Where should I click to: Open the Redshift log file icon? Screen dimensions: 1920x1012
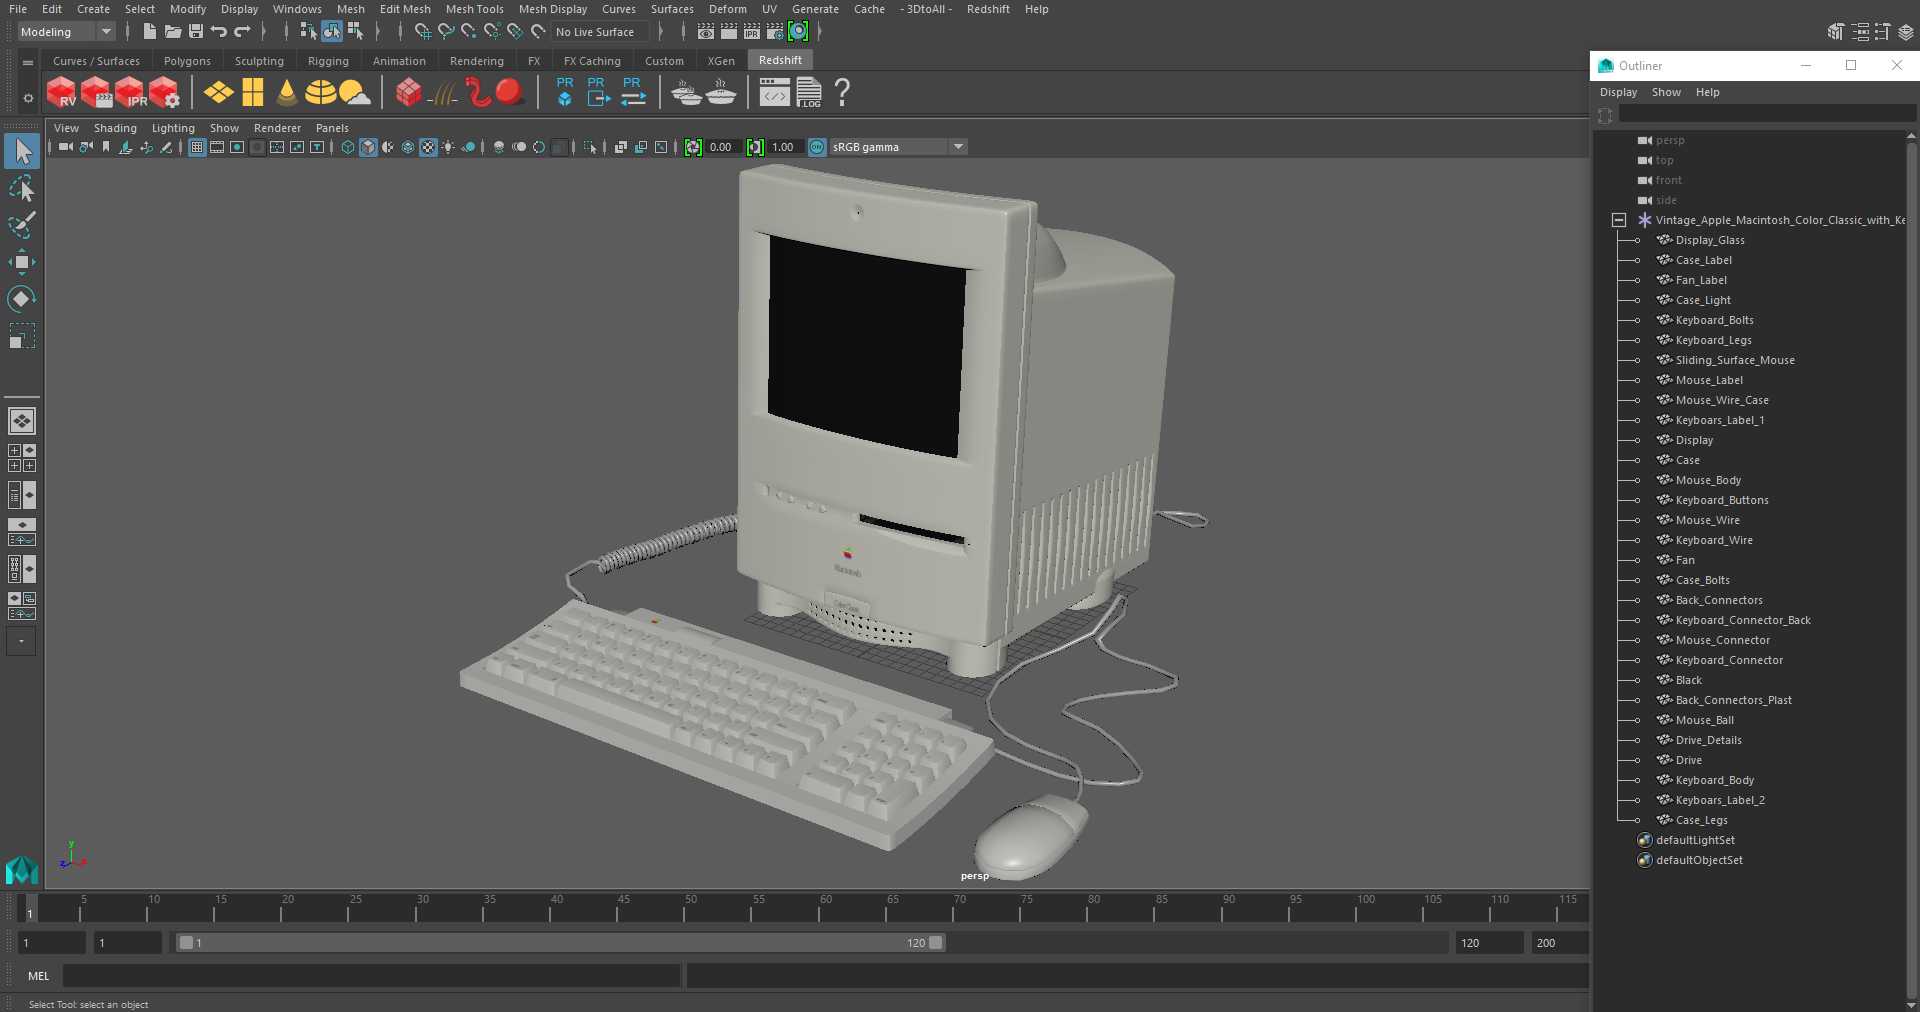point(808,93)
